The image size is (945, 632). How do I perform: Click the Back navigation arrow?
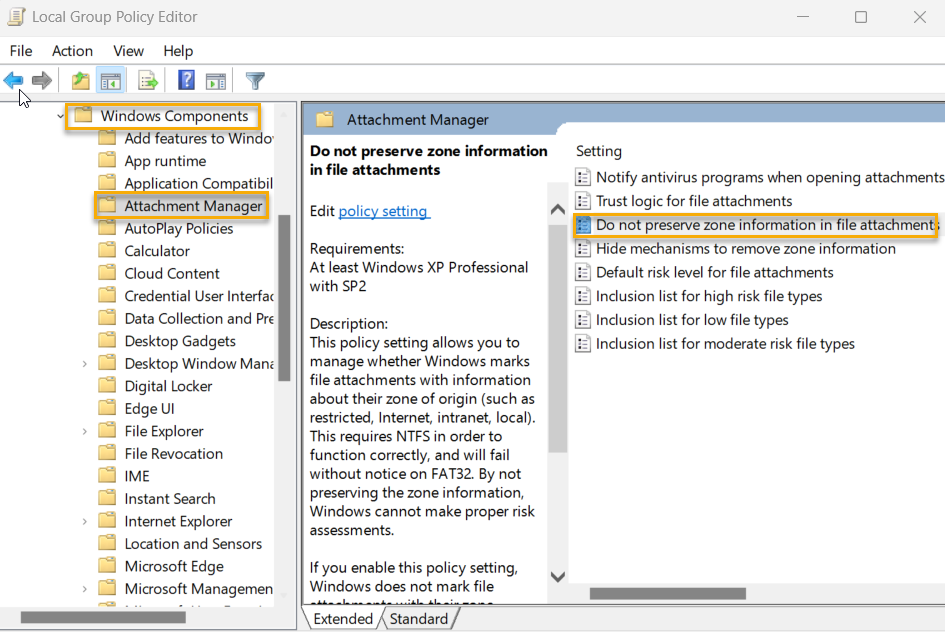click(13, 80)
